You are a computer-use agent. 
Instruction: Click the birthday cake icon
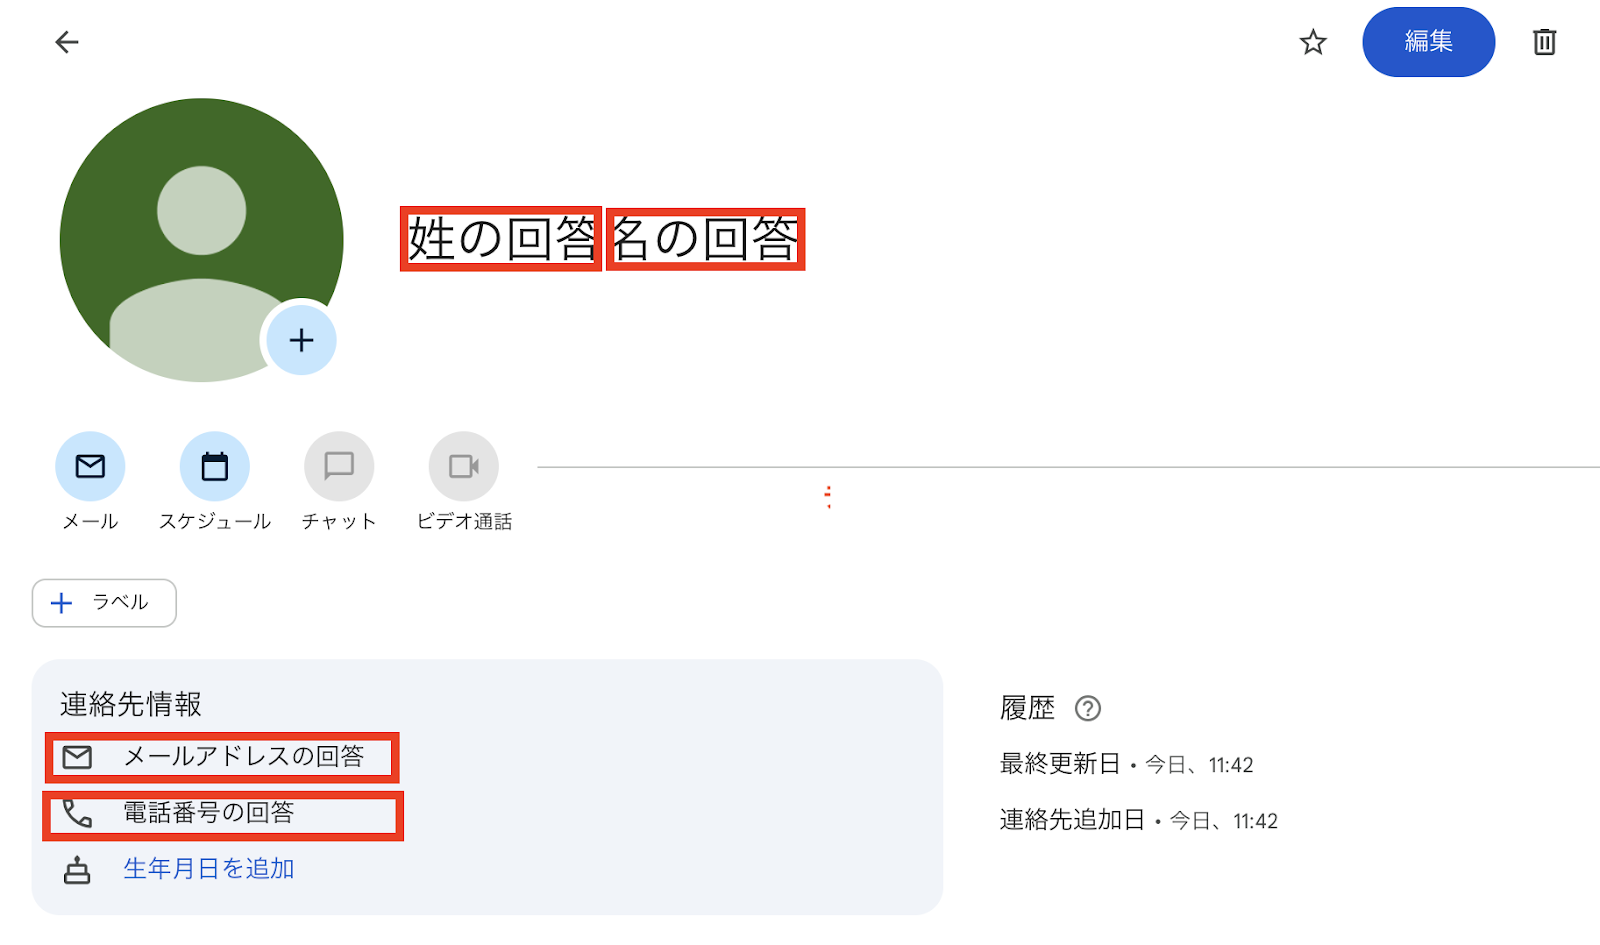(x=77, y=870)
